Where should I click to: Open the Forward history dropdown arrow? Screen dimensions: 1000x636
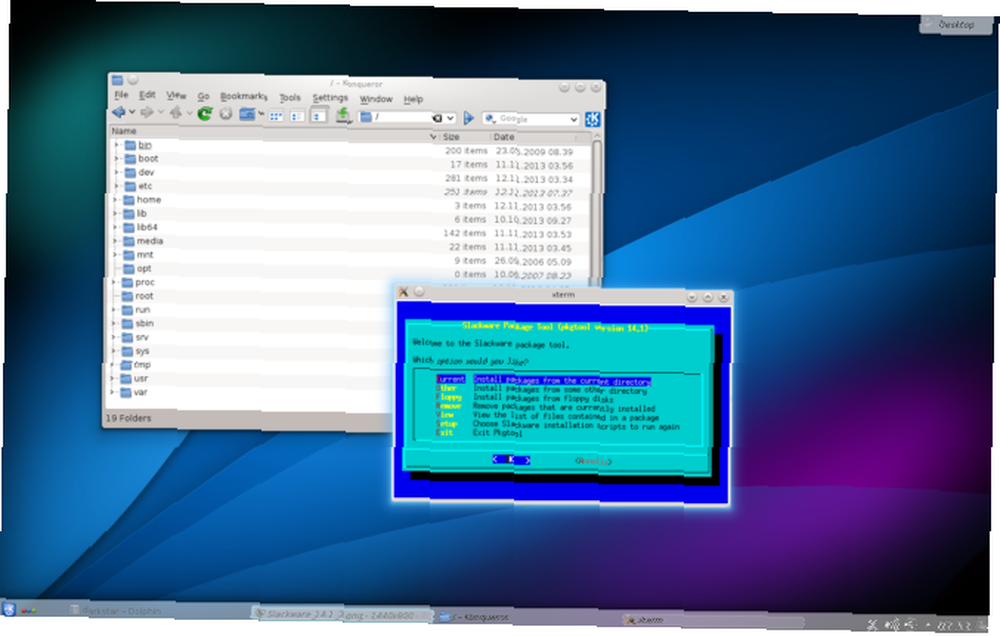[x=160, y=113]
